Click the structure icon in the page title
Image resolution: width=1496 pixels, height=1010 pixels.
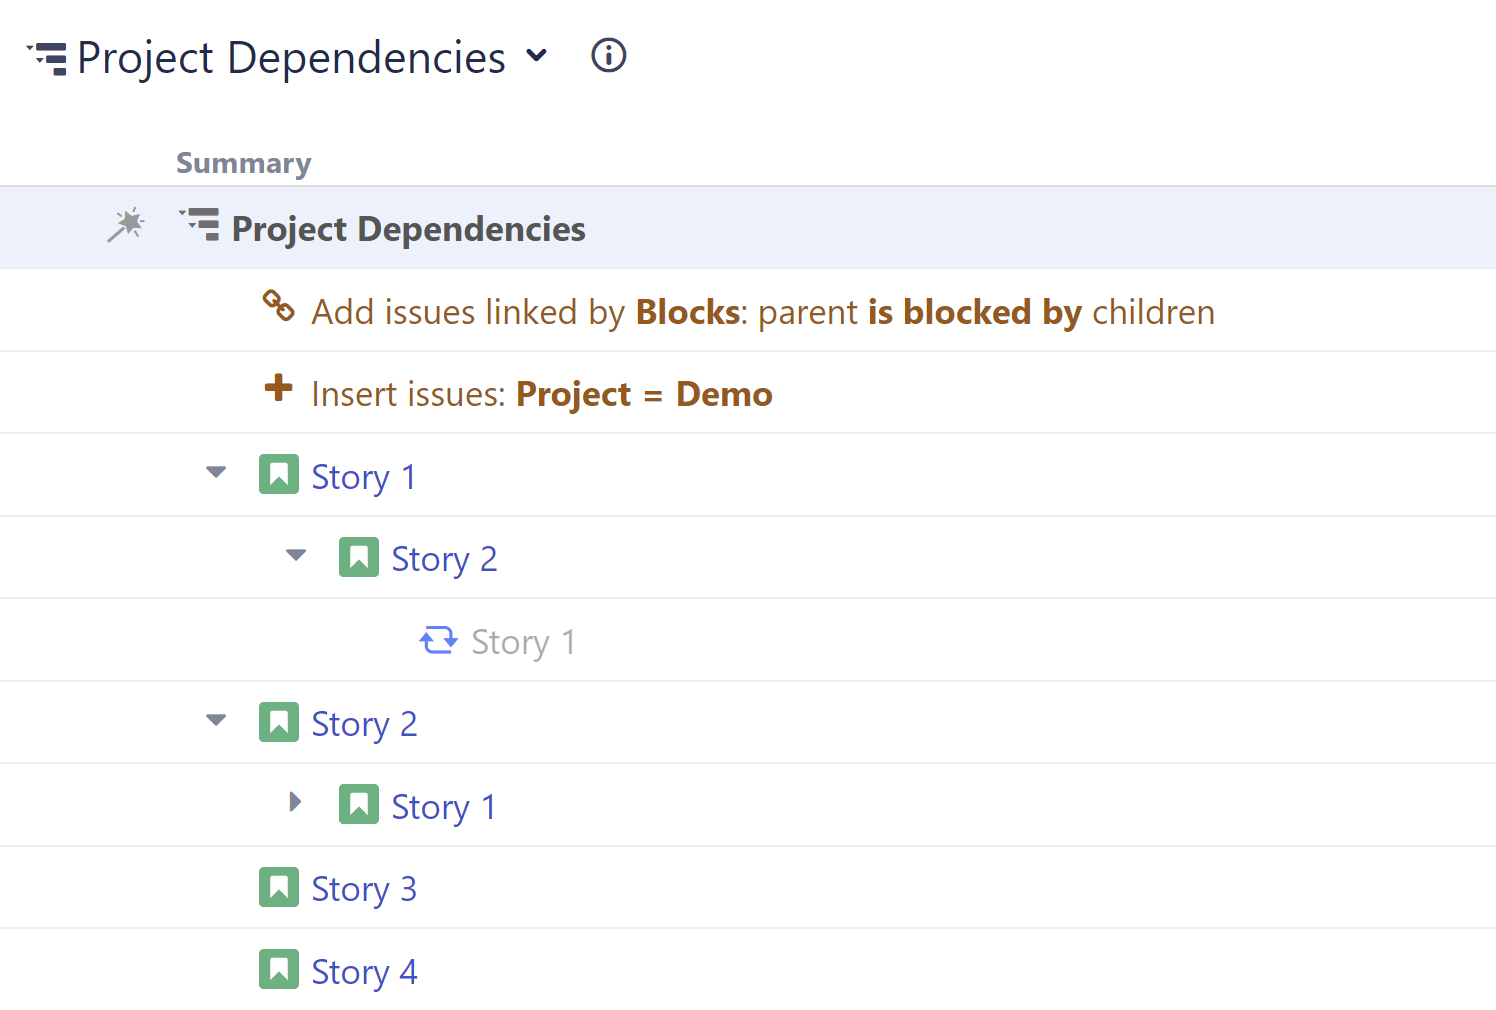point(47,58)
